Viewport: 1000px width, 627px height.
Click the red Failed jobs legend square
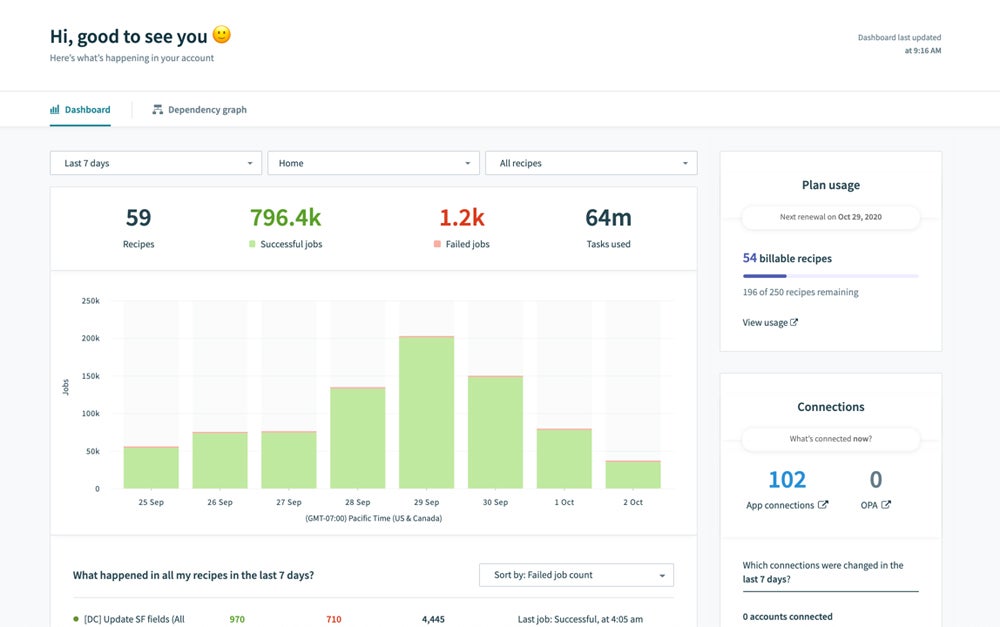click(x=437, y=244)
